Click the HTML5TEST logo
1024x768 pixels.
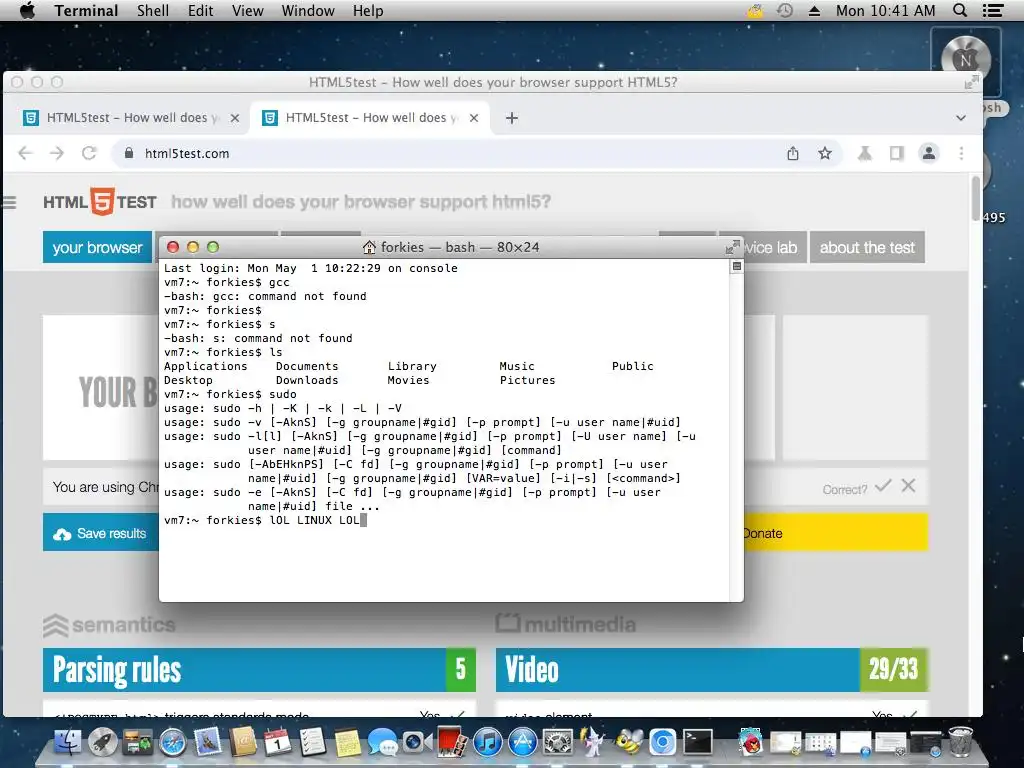(100, 202)
